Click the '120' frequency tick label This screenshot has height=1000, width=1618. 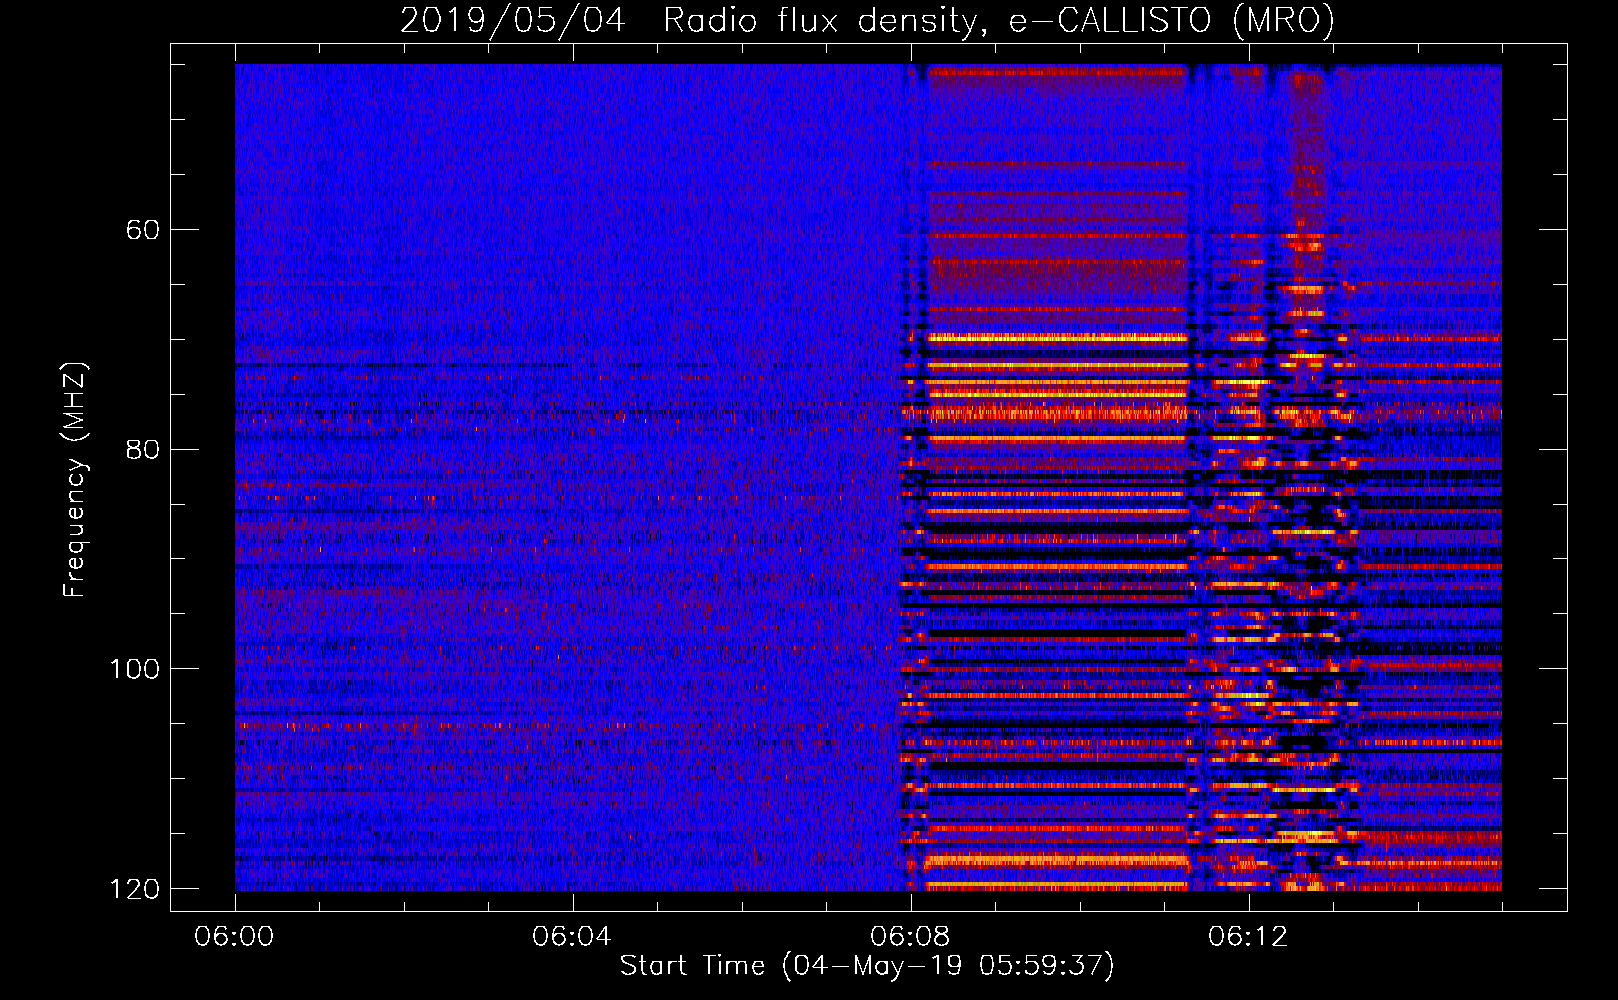(135, 889)
